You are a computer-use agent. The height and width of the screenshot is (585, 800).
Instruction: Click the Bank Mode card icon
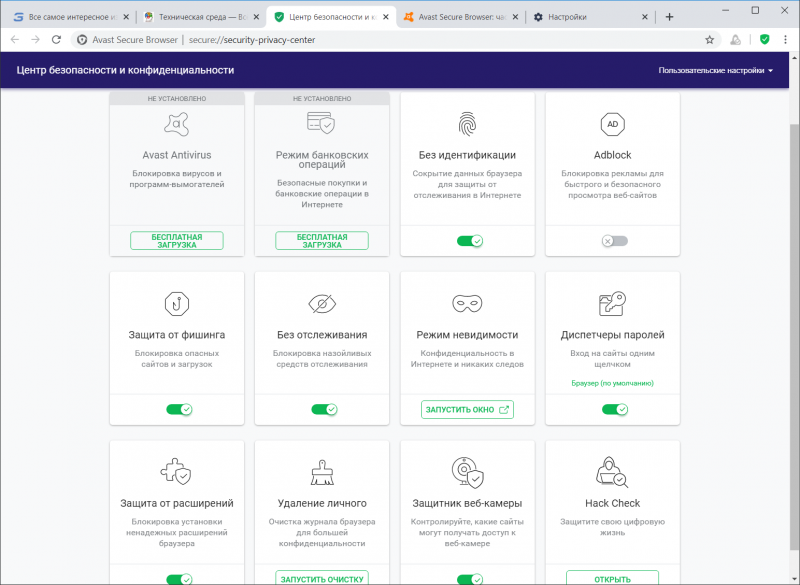click(x=321, y=123)
